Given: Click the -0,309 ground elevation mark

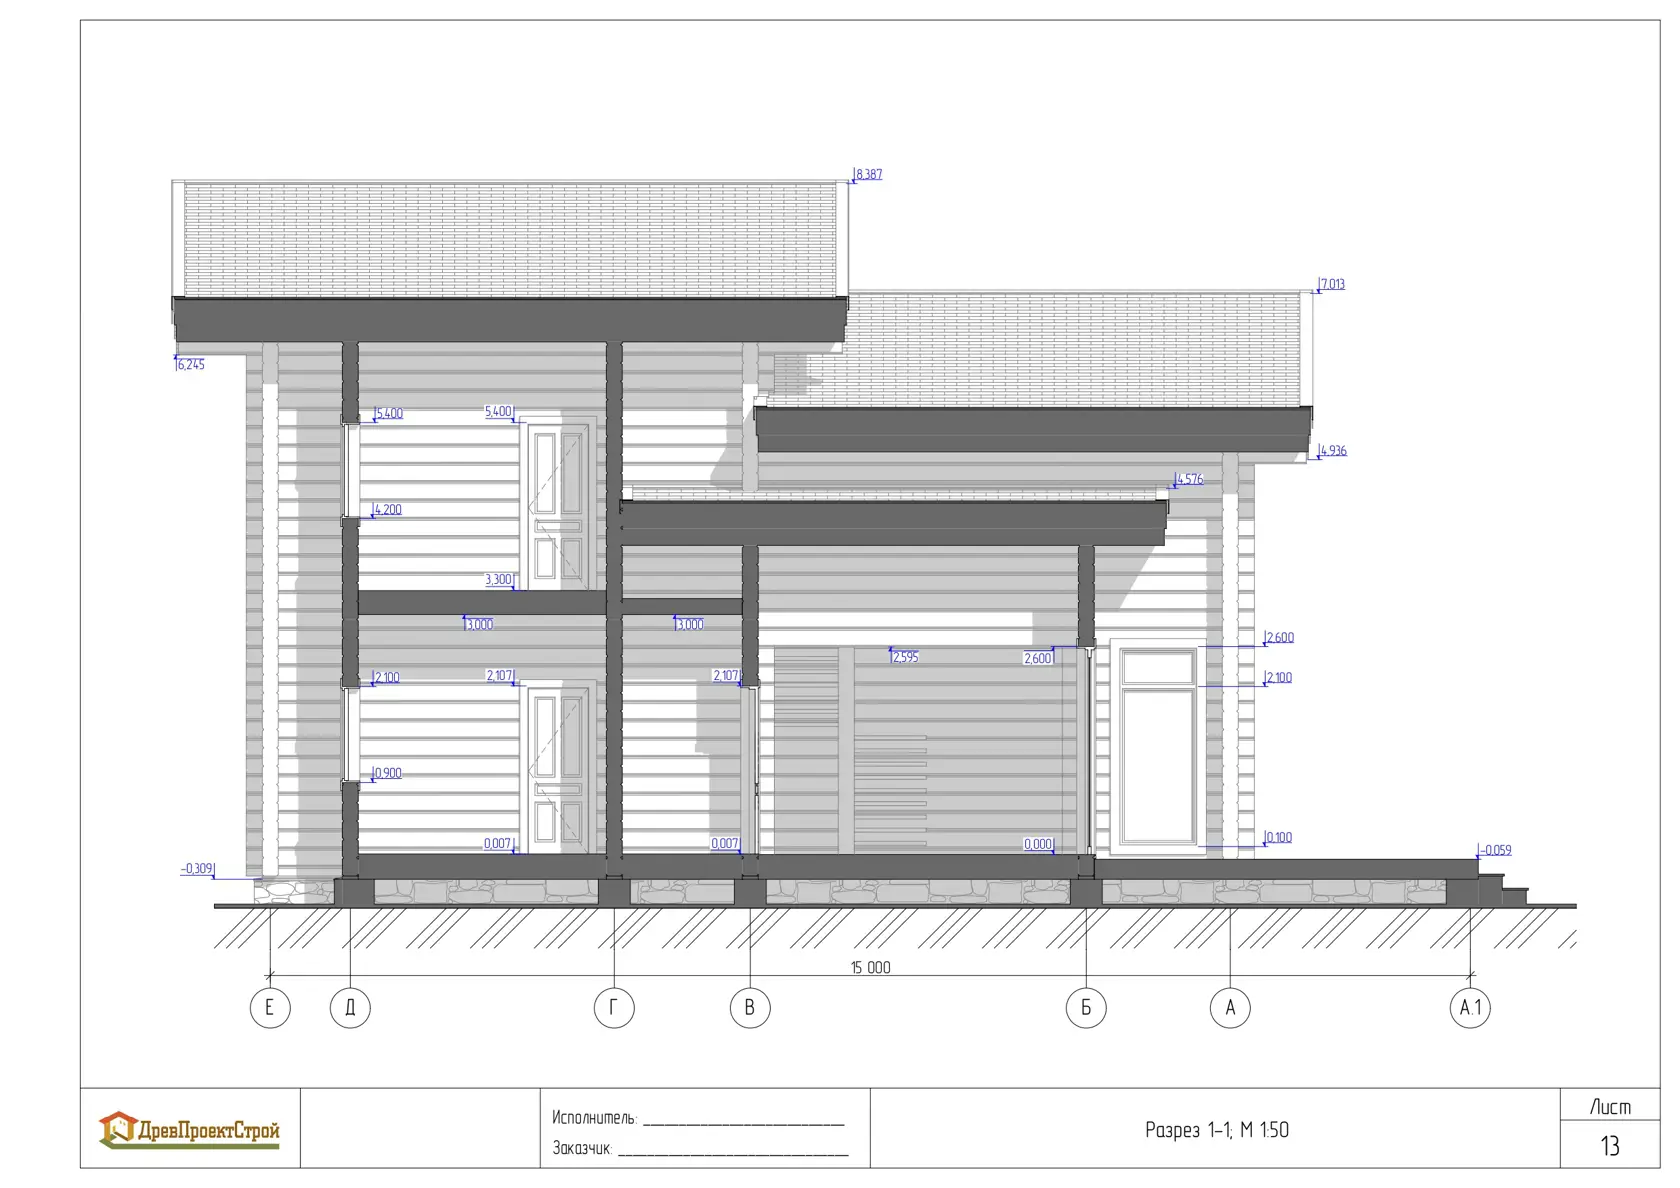Looking at the screenshot, I should [x=197, y=868].
